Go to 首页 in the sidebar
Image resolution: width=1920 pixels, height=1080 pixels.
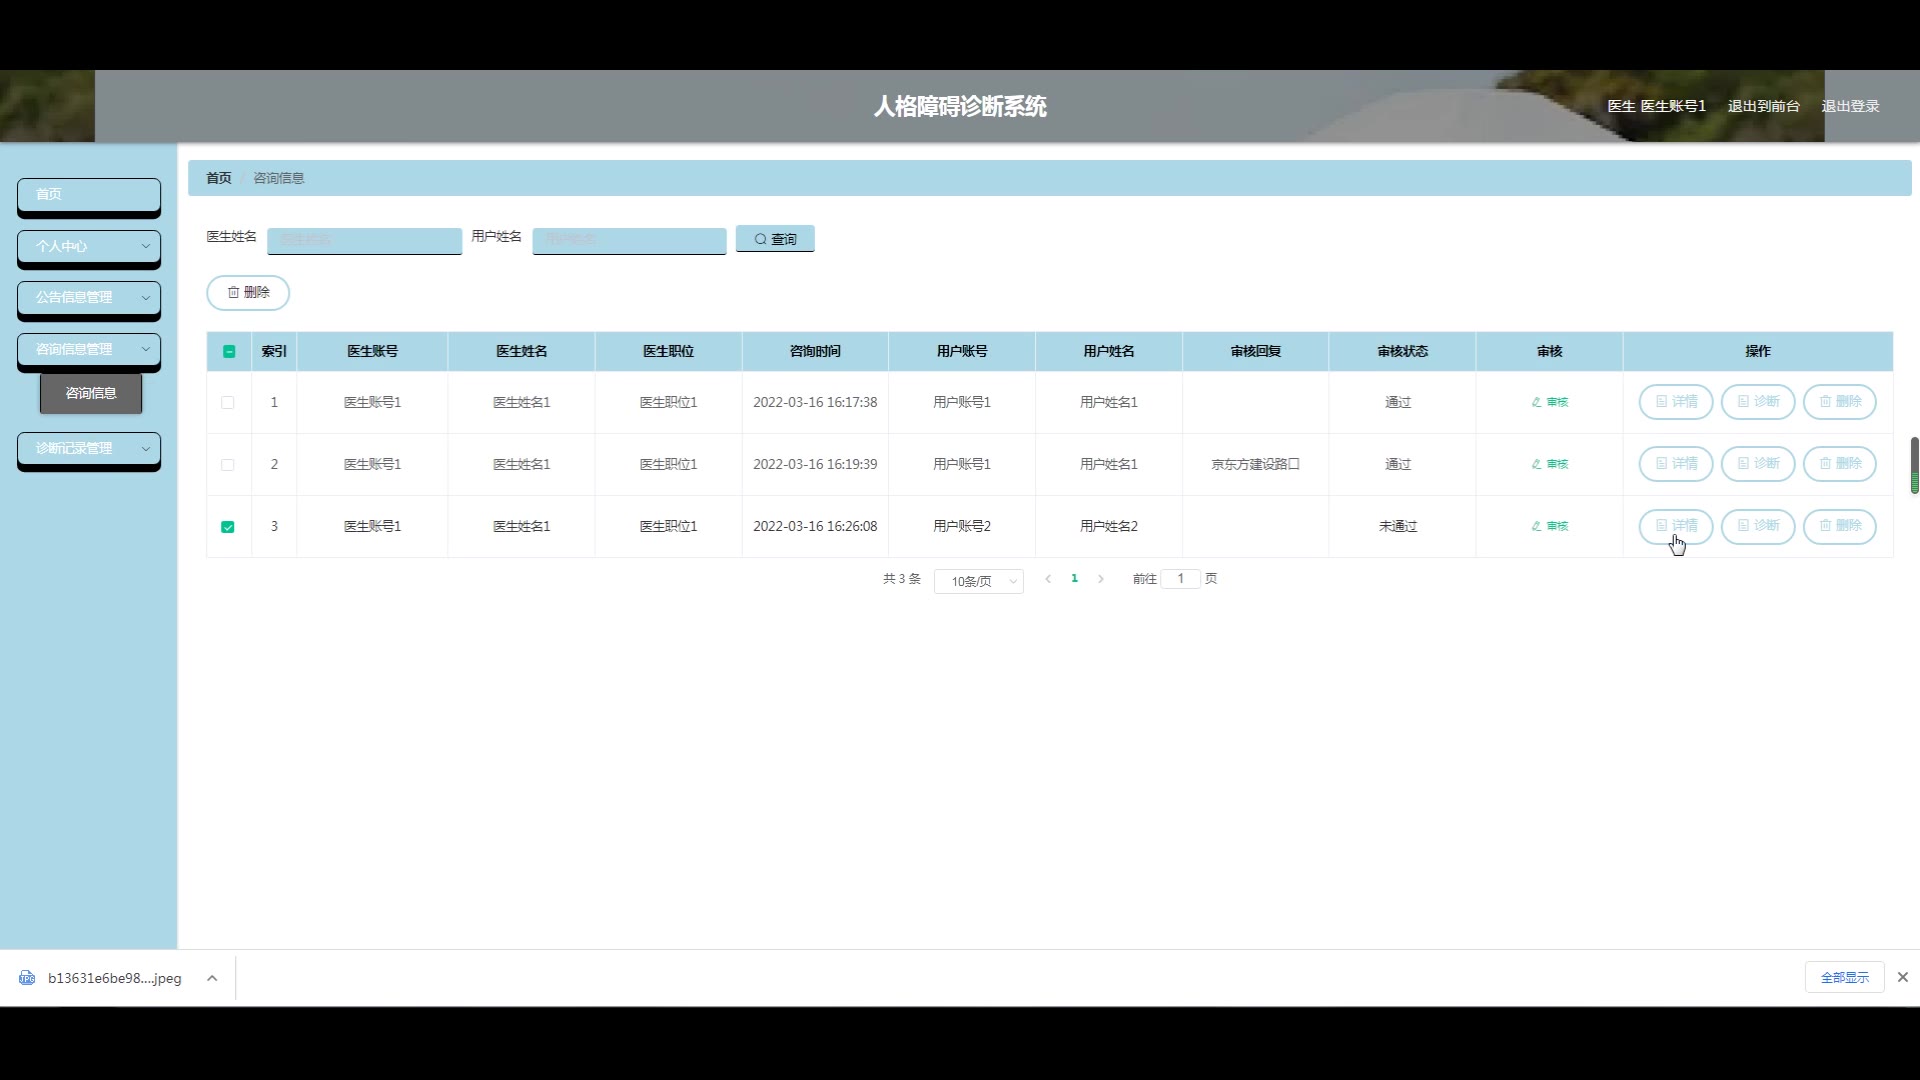point(89,194)
